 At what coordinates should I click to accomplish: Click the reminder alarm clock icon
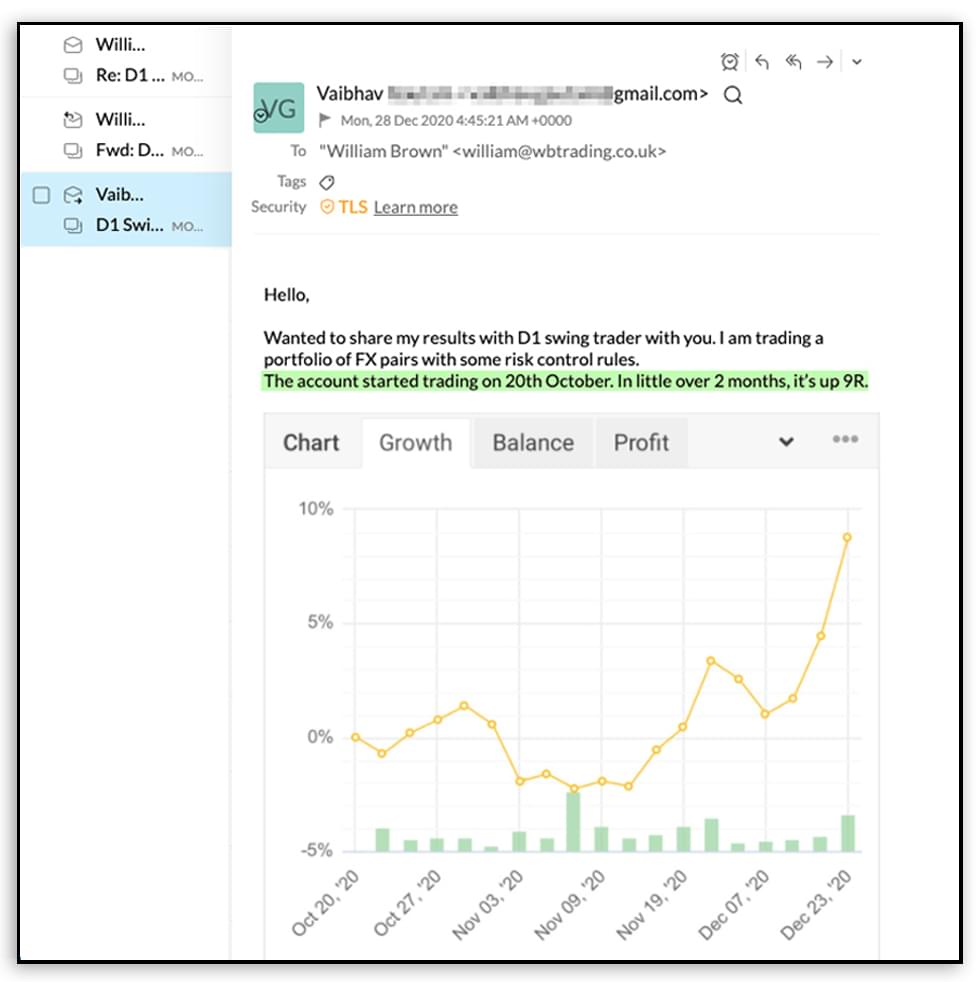click(x=730, y=62)
